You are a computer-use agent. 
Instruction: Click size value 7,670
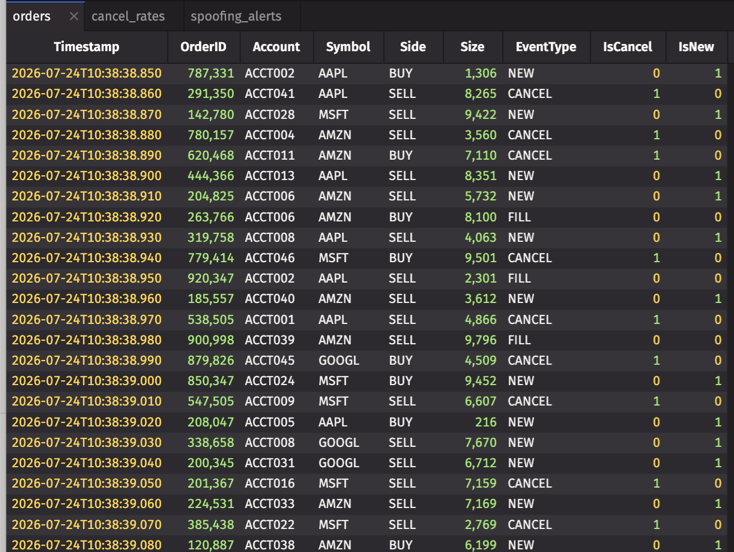(472, 443)
